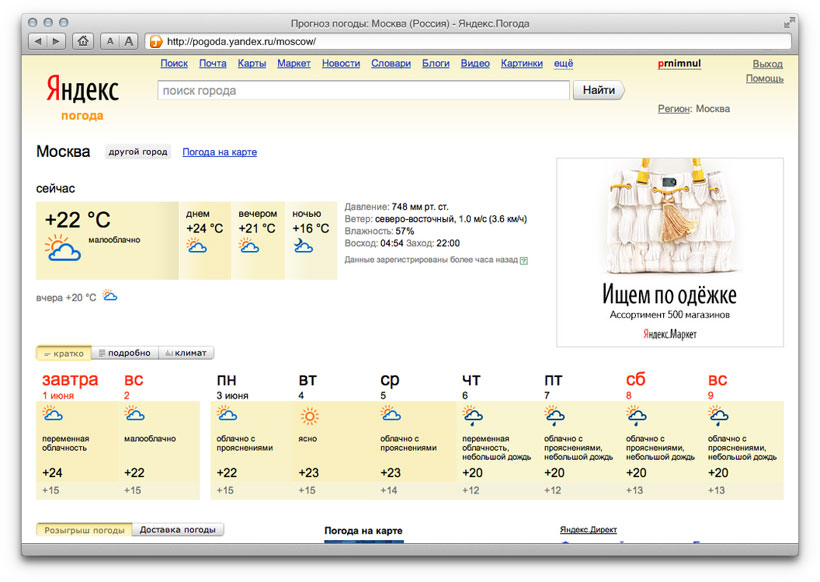Switch to the подробно forecast tab

click(123, 352)
